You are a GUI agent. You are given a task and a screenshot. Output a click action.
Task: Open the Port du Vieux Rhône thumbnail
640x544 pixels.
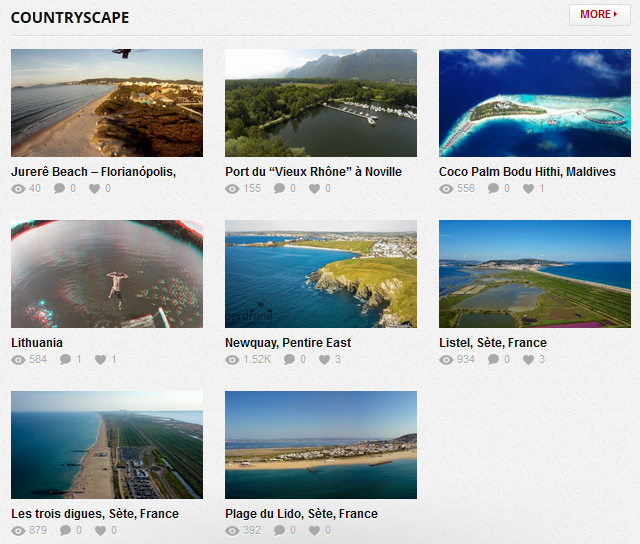321,103
